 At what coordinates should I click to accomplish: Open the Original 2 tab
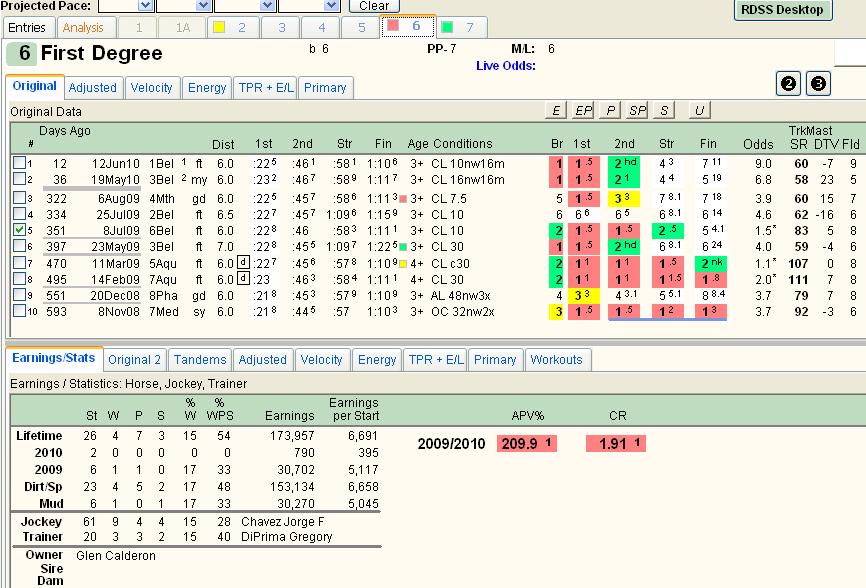pos(134,360)
